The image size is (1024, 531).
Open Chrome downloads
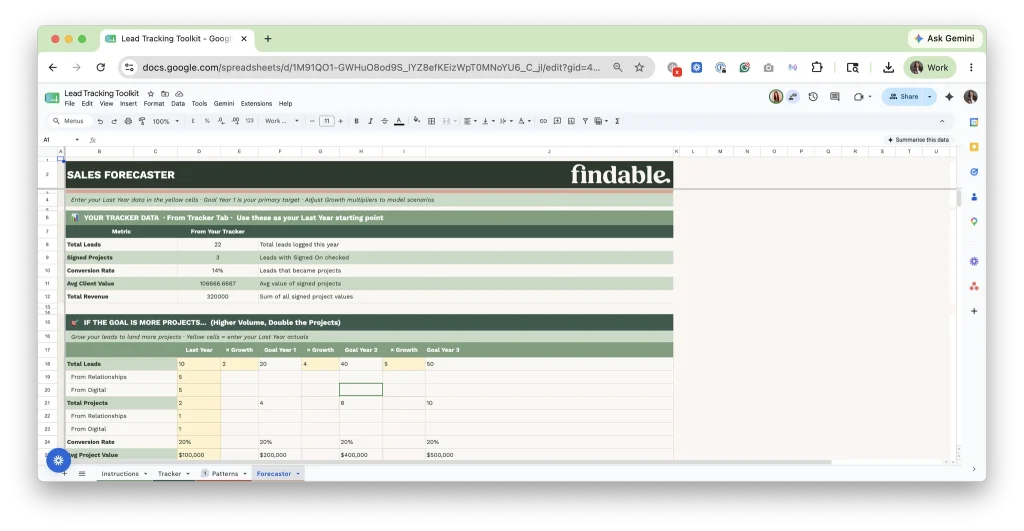coord(888,67)
